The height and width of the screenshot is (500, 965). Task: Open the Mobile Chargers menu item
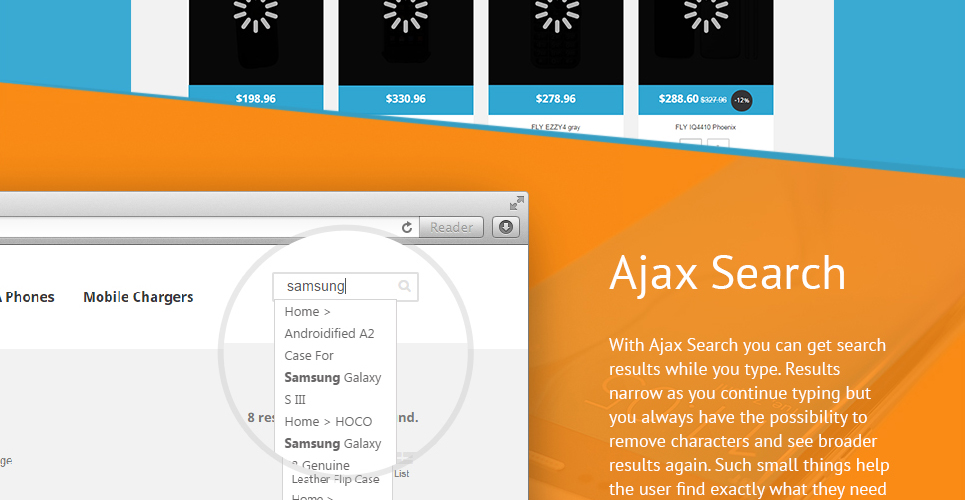[138, 297]
